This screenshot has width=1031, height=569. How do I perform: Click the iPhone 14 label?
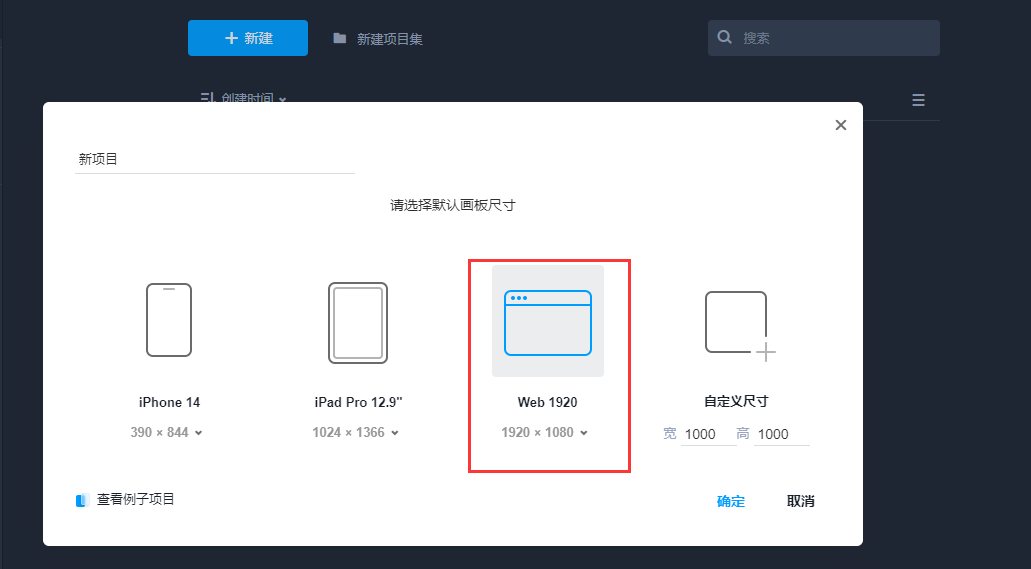coord(170,402)
